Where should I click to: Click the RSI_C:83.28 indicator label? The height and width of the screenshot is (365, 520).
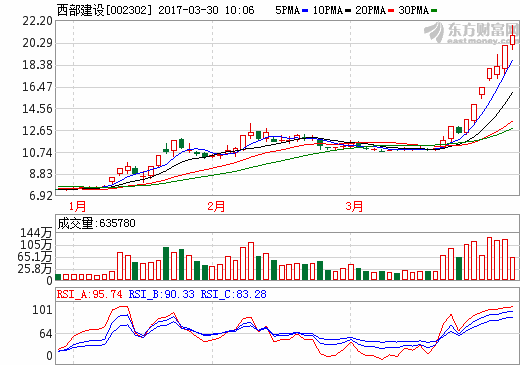tap(233, 294)
